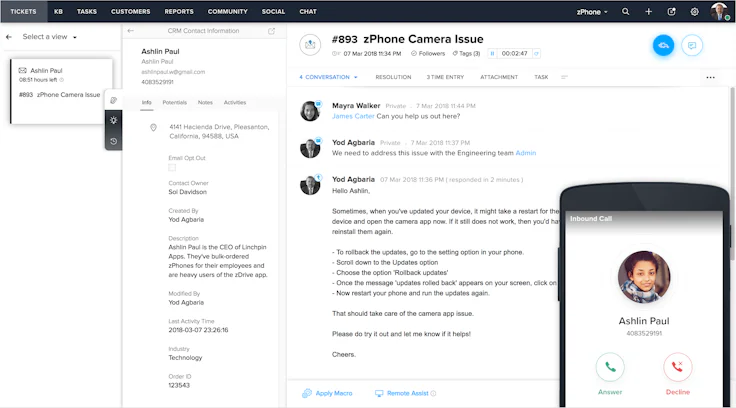Image resolution: width=736 pixels, height=408 pixels.
Task: Answer the inbound call
Action: (x=610, y=367)
